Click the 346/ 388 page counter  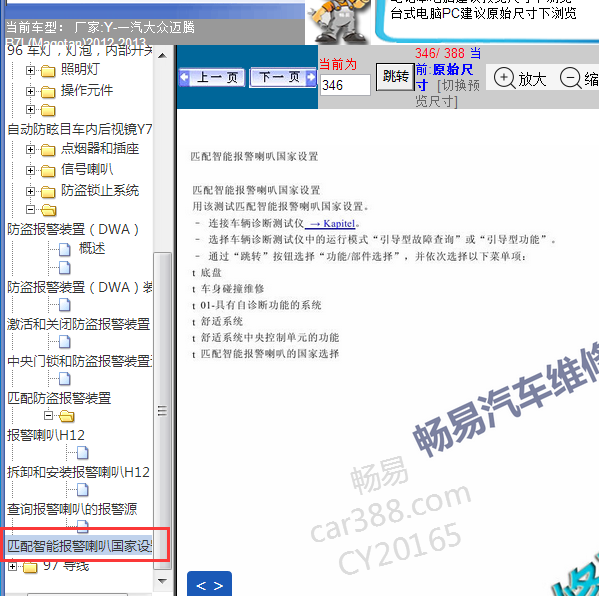coord(440,53)
